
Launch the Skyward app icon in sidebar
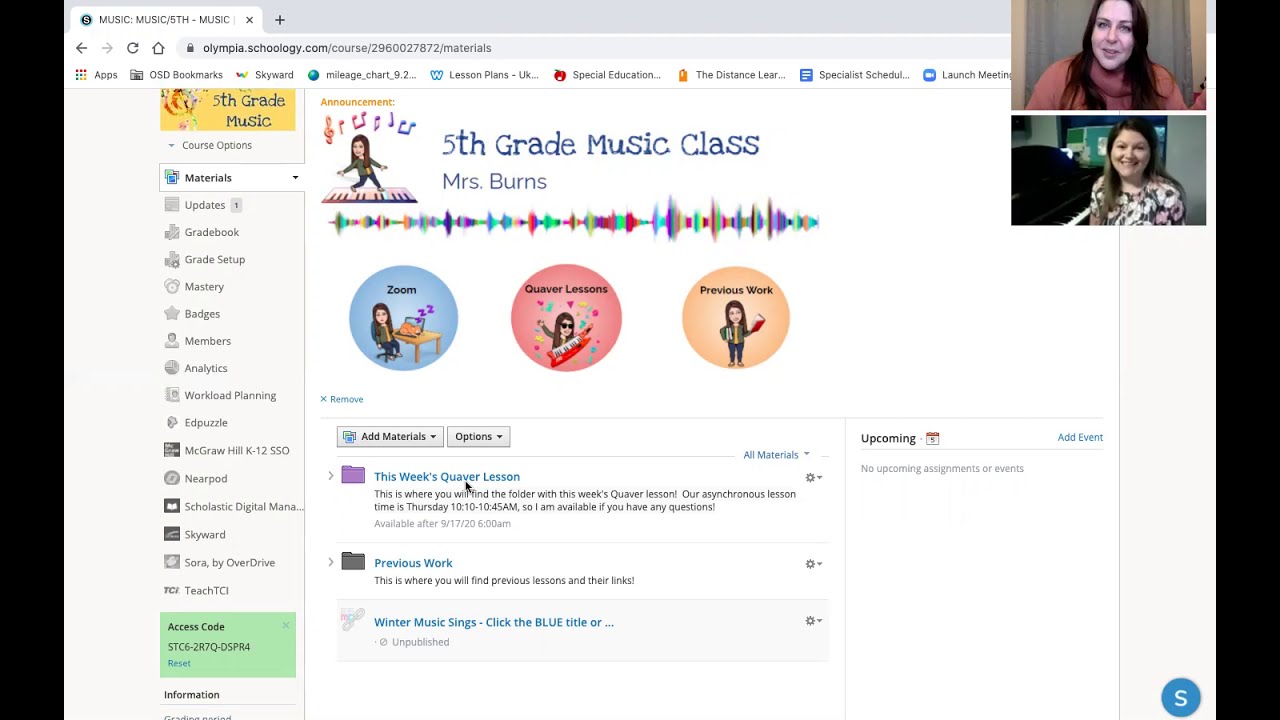pyautogui.click(x=172, y=534)
